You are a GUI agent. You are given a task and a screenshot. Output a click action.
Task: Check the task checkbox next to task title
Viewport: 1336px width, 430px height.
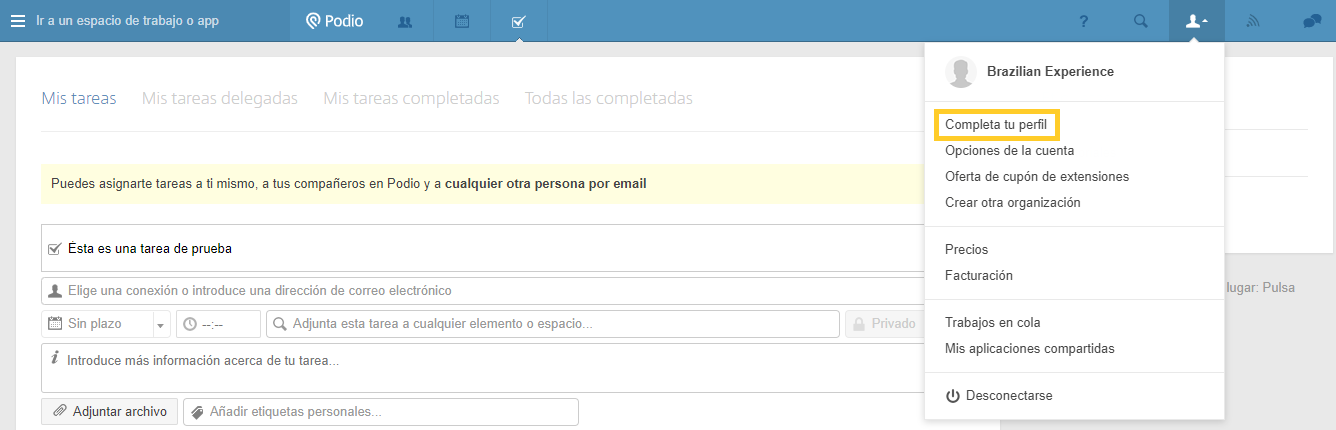(x=55, y=248)
